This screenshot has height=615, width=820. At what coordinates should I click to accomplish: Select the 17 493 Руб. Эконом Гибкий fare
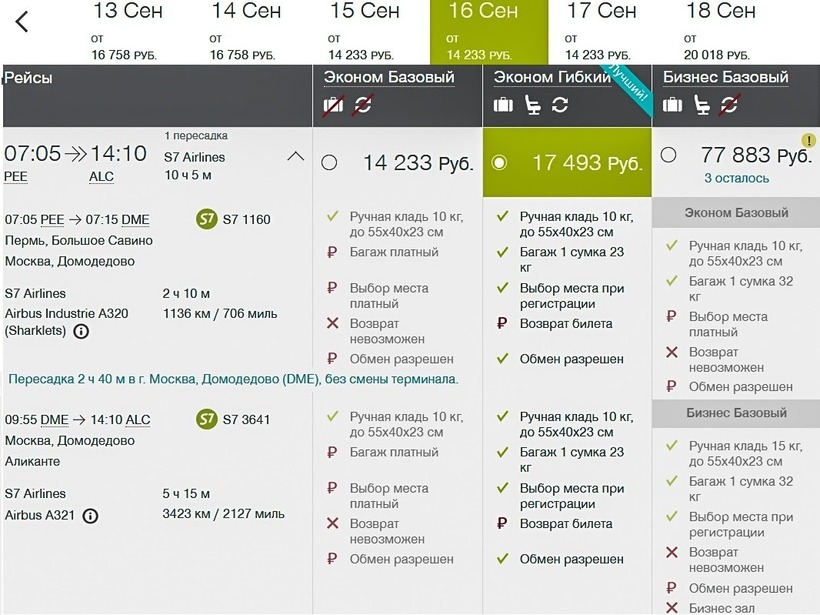pyautogui.click(x=500, y=163)
